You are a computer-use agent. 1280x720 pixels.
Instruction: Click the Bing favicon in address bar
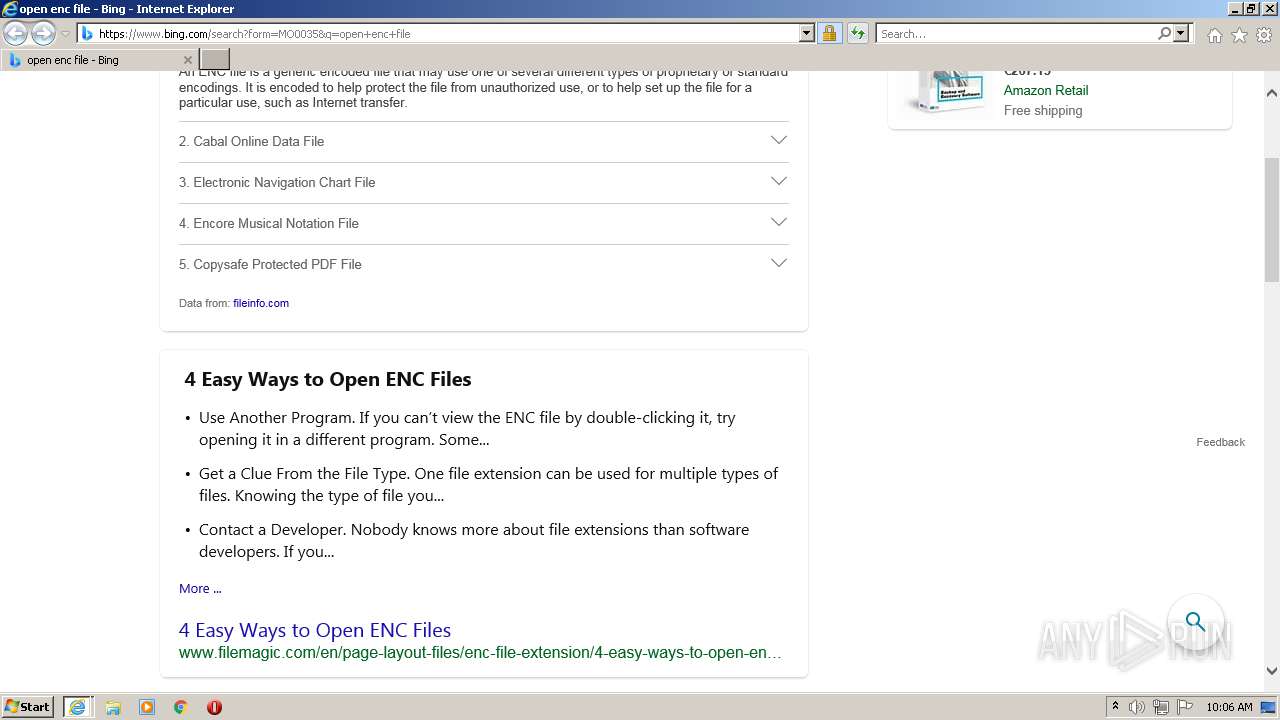tap(87, 33)
